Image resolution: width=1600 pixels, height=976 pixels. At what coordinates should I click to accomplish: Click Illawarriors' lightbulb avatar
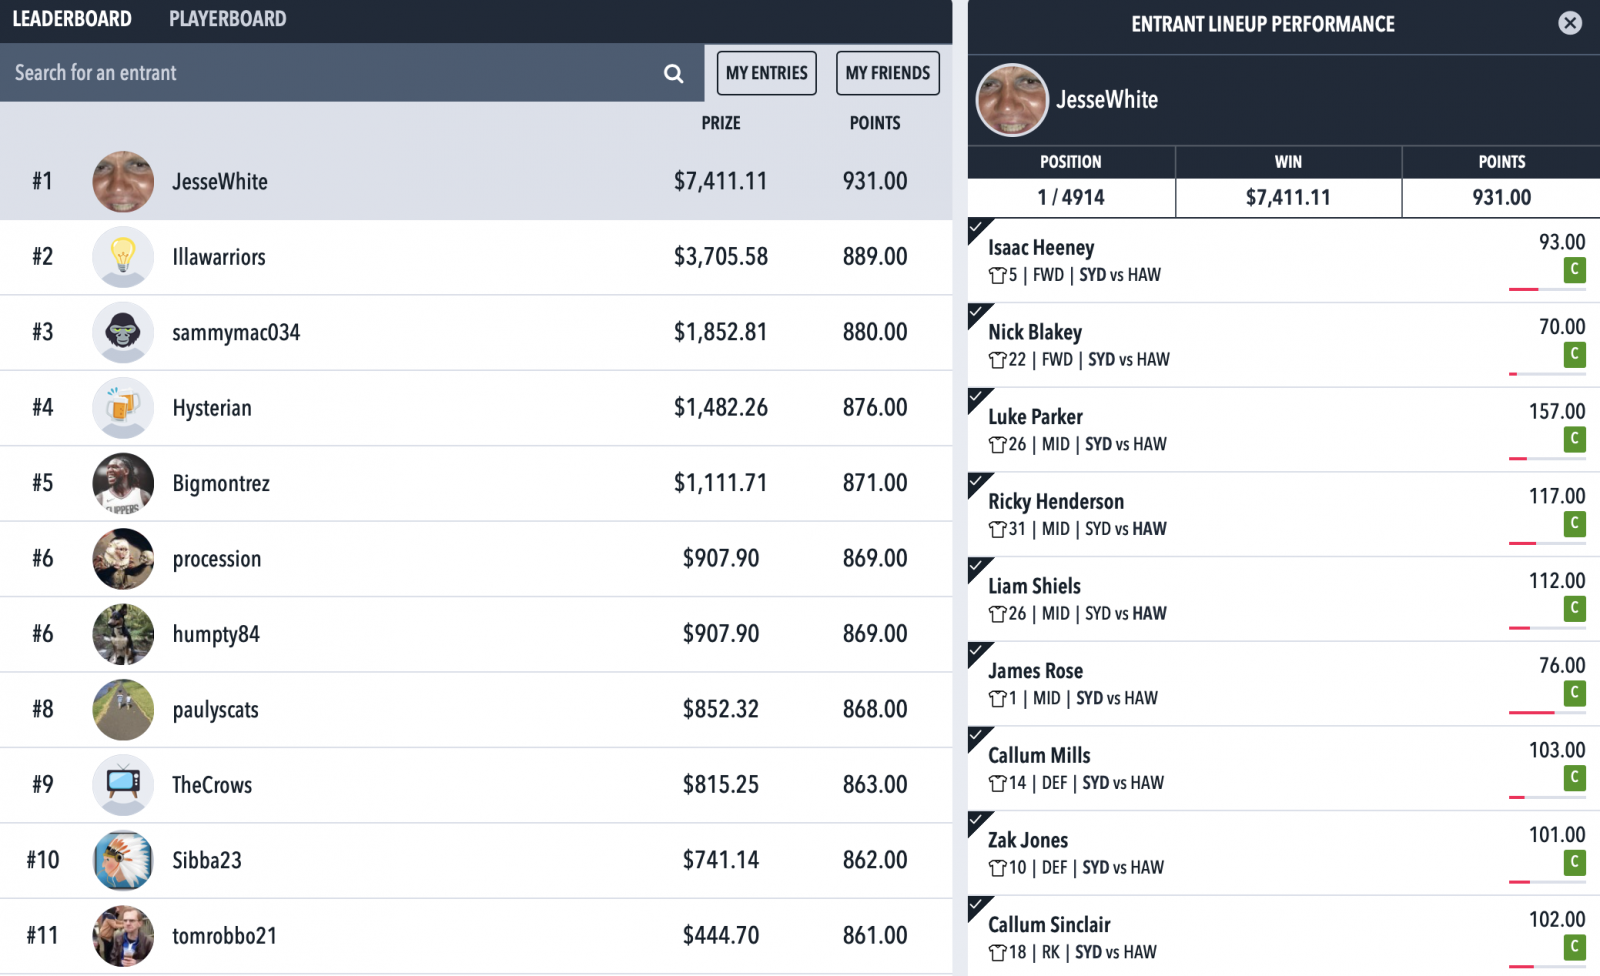123,257
